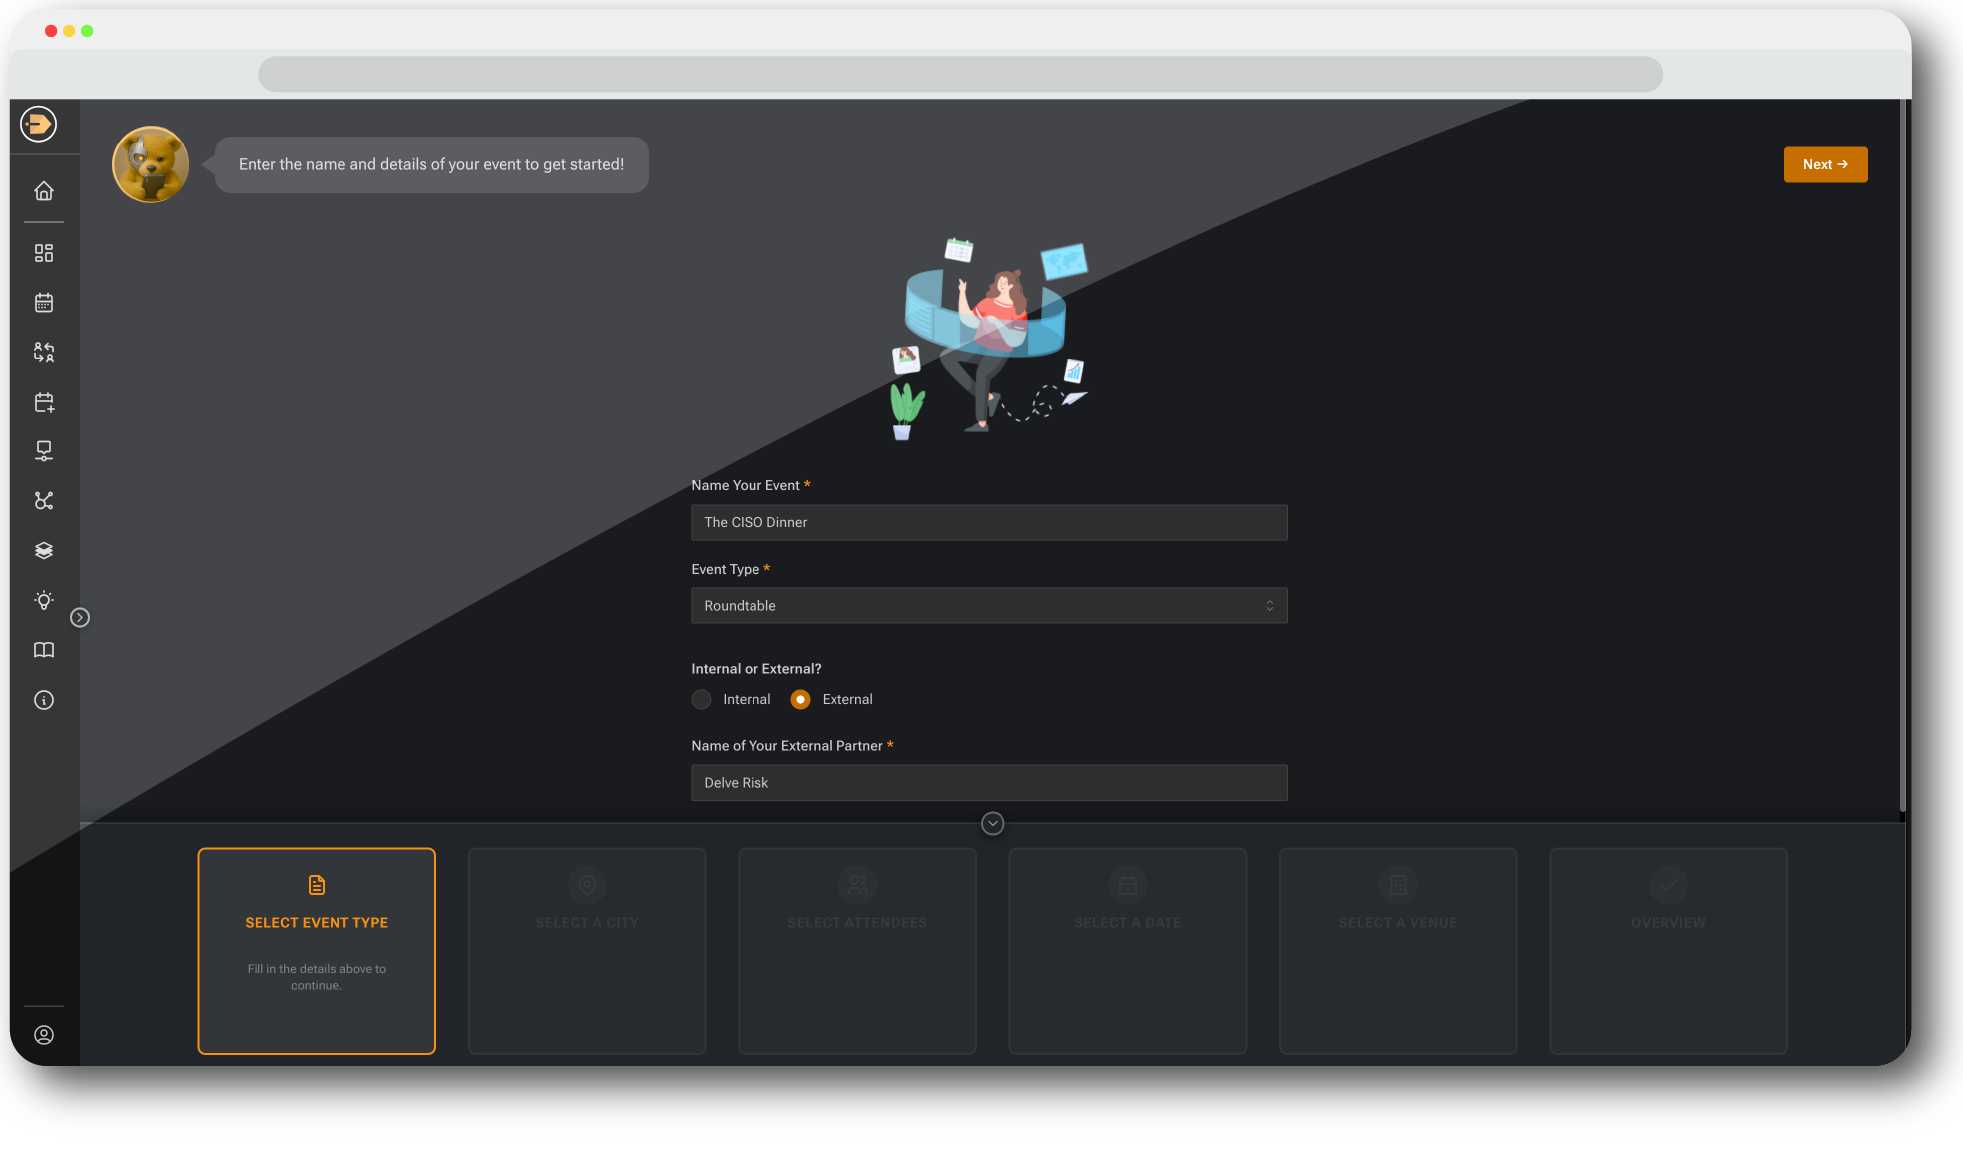
Task: Select the External radio button
Action: [x=800, y=699]
